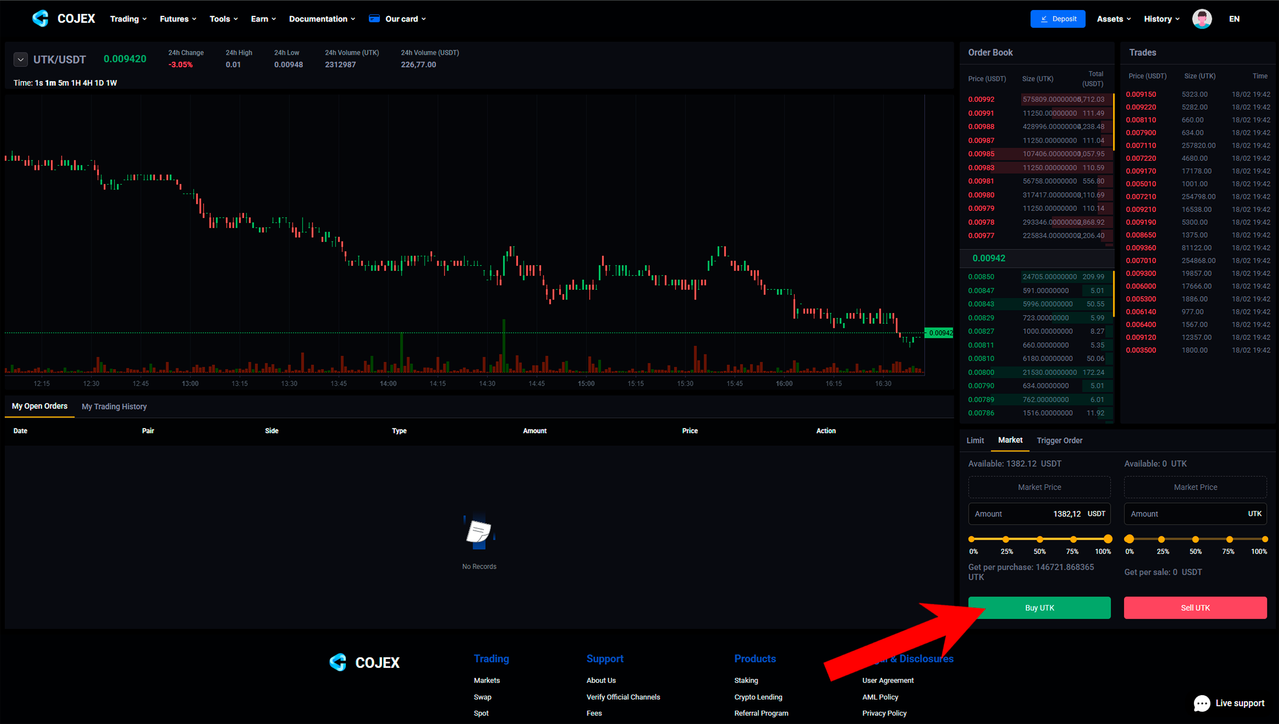Image resolution: width=1279 pixels, height=724 pixels.
Task: Click the Live support chat bubble icon
Action: point(1202,703)
